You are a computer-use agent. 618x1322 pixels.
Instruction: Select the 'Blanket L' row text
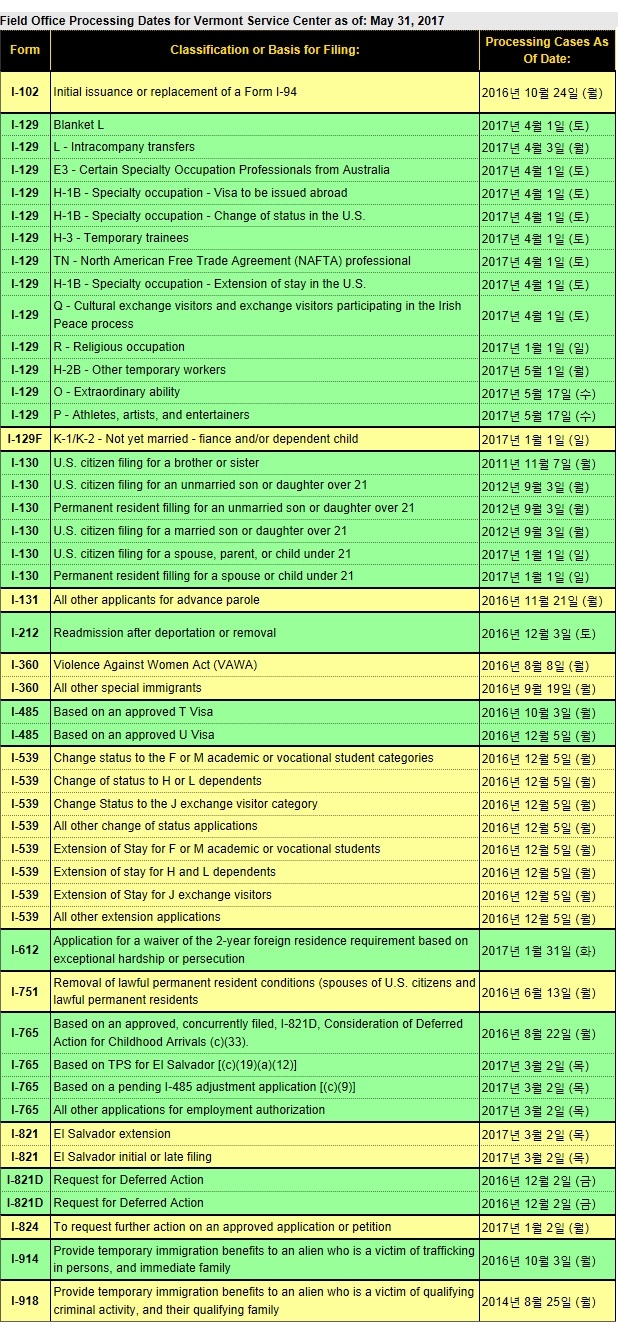[x=78, y=125]
